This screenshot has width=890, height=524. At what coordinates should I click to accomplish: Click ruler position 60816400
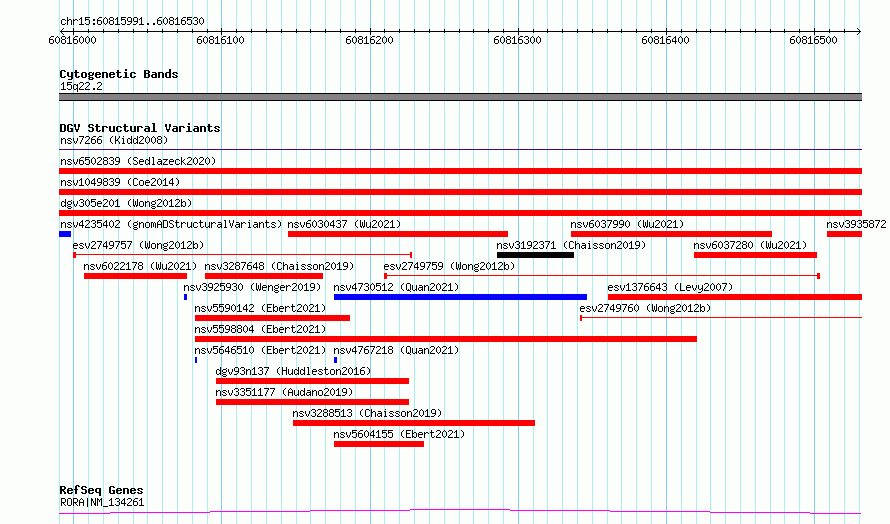665,40
